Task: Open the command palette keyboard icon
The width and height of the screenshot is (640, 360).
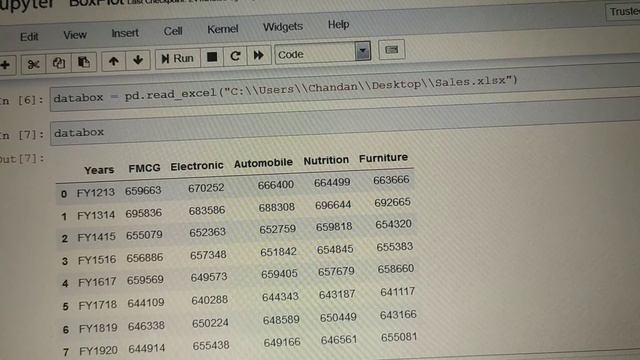Action: [391, 50]
